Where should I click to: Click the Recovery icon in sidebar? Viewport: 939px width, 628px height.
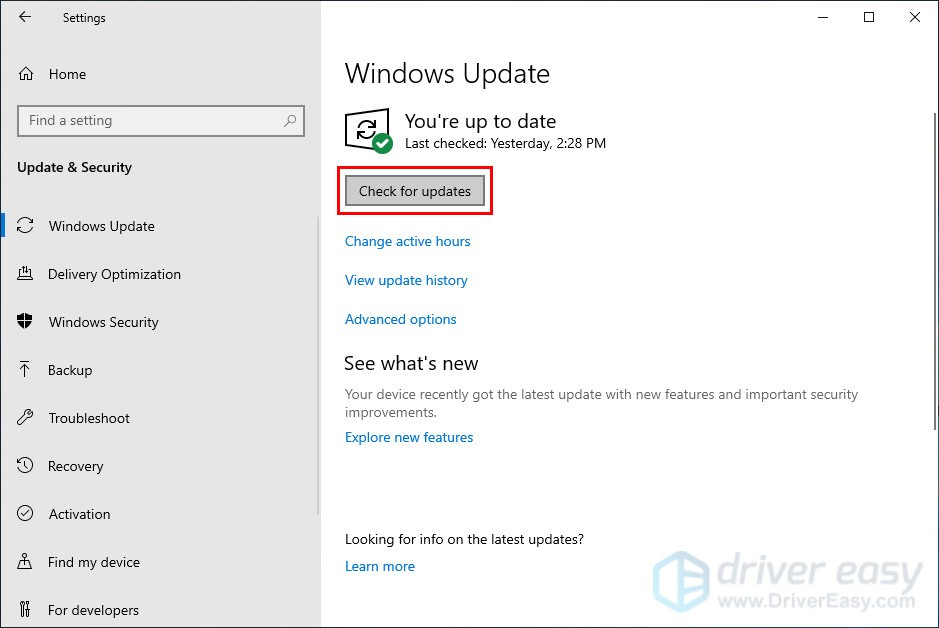point(26,466)
